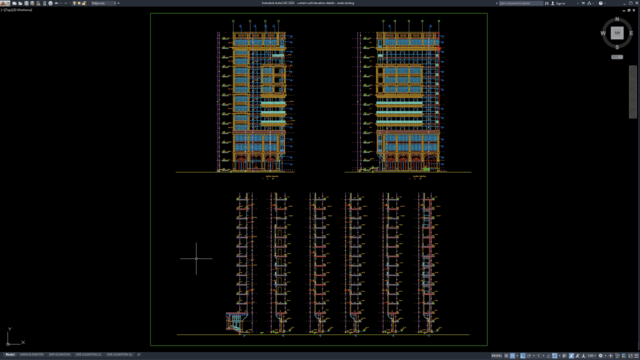Click the annotation scale A icon
The height and width of the screenshot is (360, 640).
[584, 356]
